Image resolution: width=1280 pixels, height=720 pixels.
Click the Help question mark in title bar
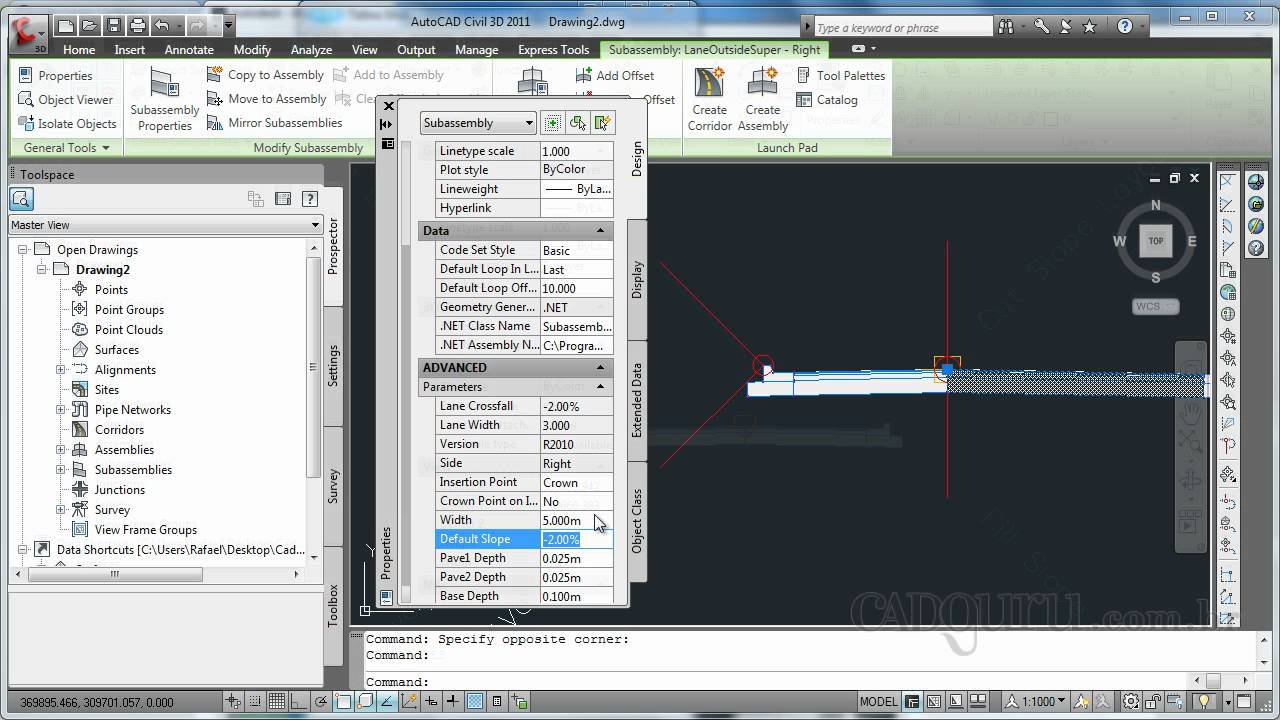click(x=1125, y=27)
